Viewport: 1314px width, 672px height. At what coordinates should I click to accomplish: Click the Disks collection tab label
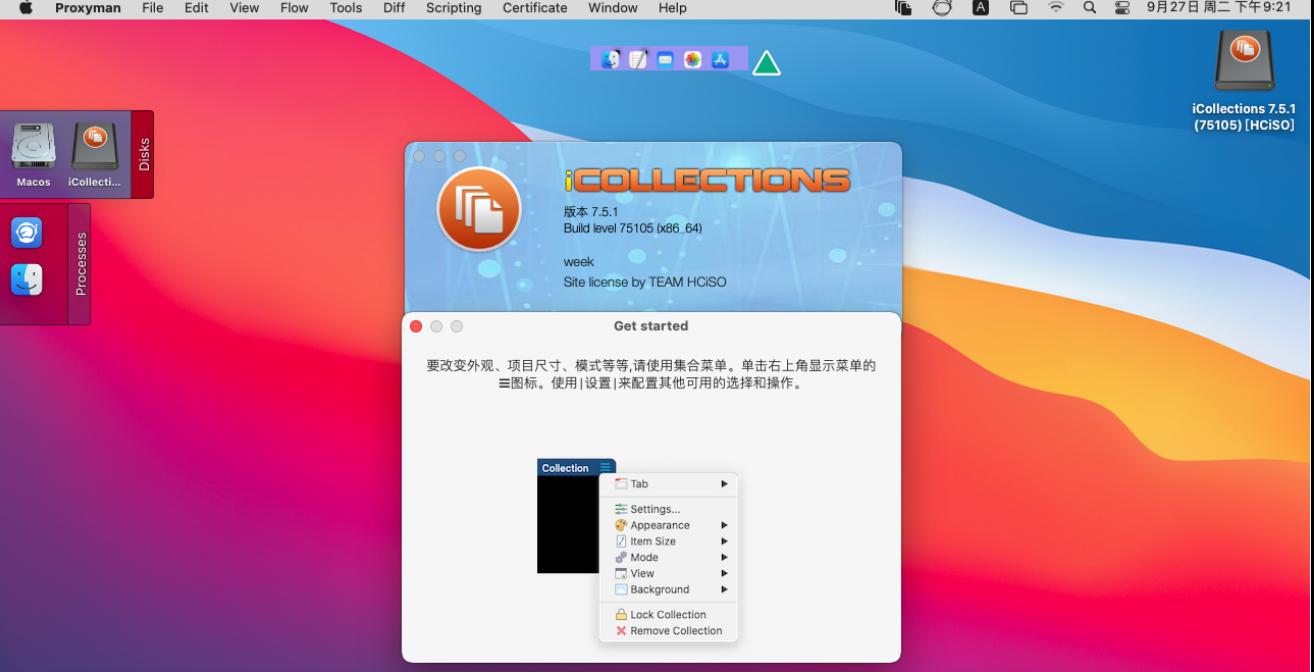click(143, 154)
